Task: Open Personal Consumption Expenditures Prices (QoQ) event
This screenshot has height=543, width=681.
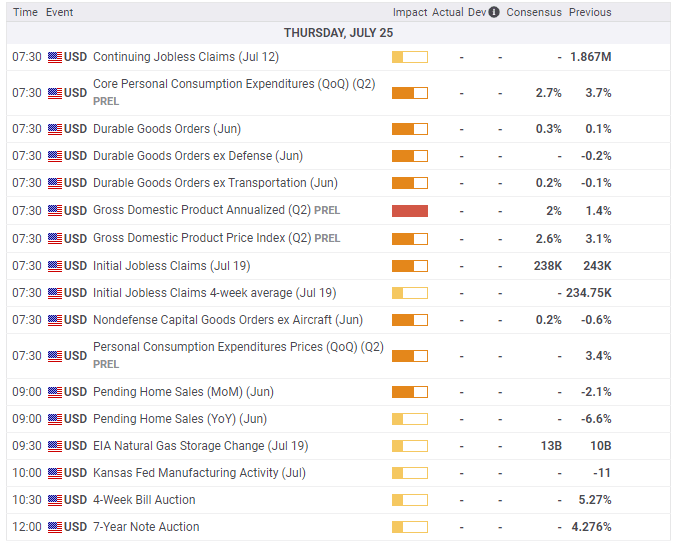Action: pos(238,347)
